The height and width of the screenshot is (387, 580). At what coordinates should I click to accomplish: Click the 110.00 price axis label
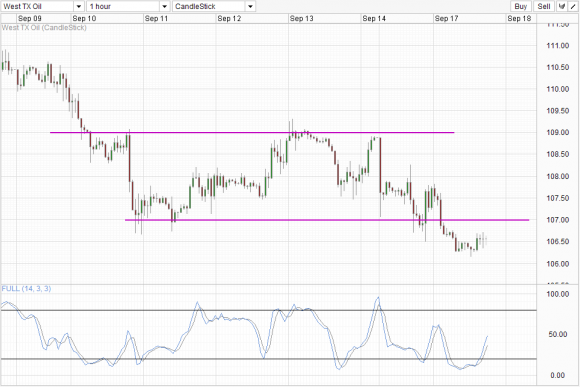pyautogui.click(x=557, y=89)
